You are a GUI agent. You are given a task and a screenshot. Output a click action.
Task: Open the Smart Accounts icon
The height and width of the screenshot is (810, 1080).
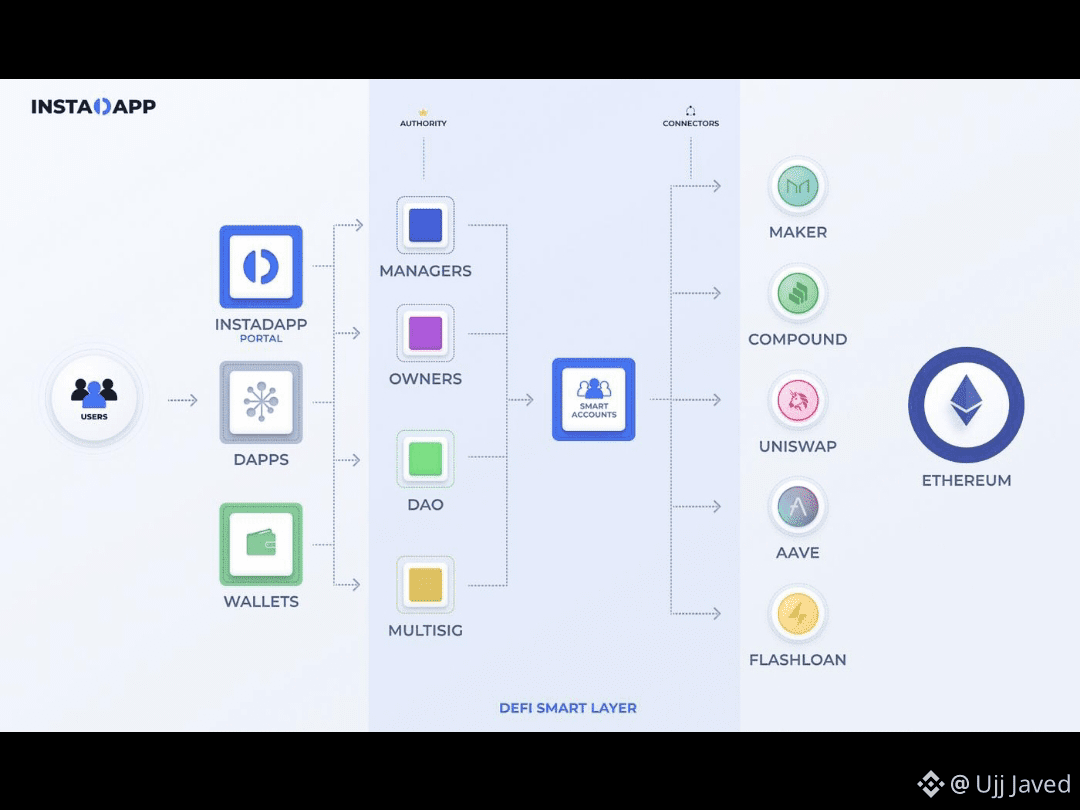(594, 399)
